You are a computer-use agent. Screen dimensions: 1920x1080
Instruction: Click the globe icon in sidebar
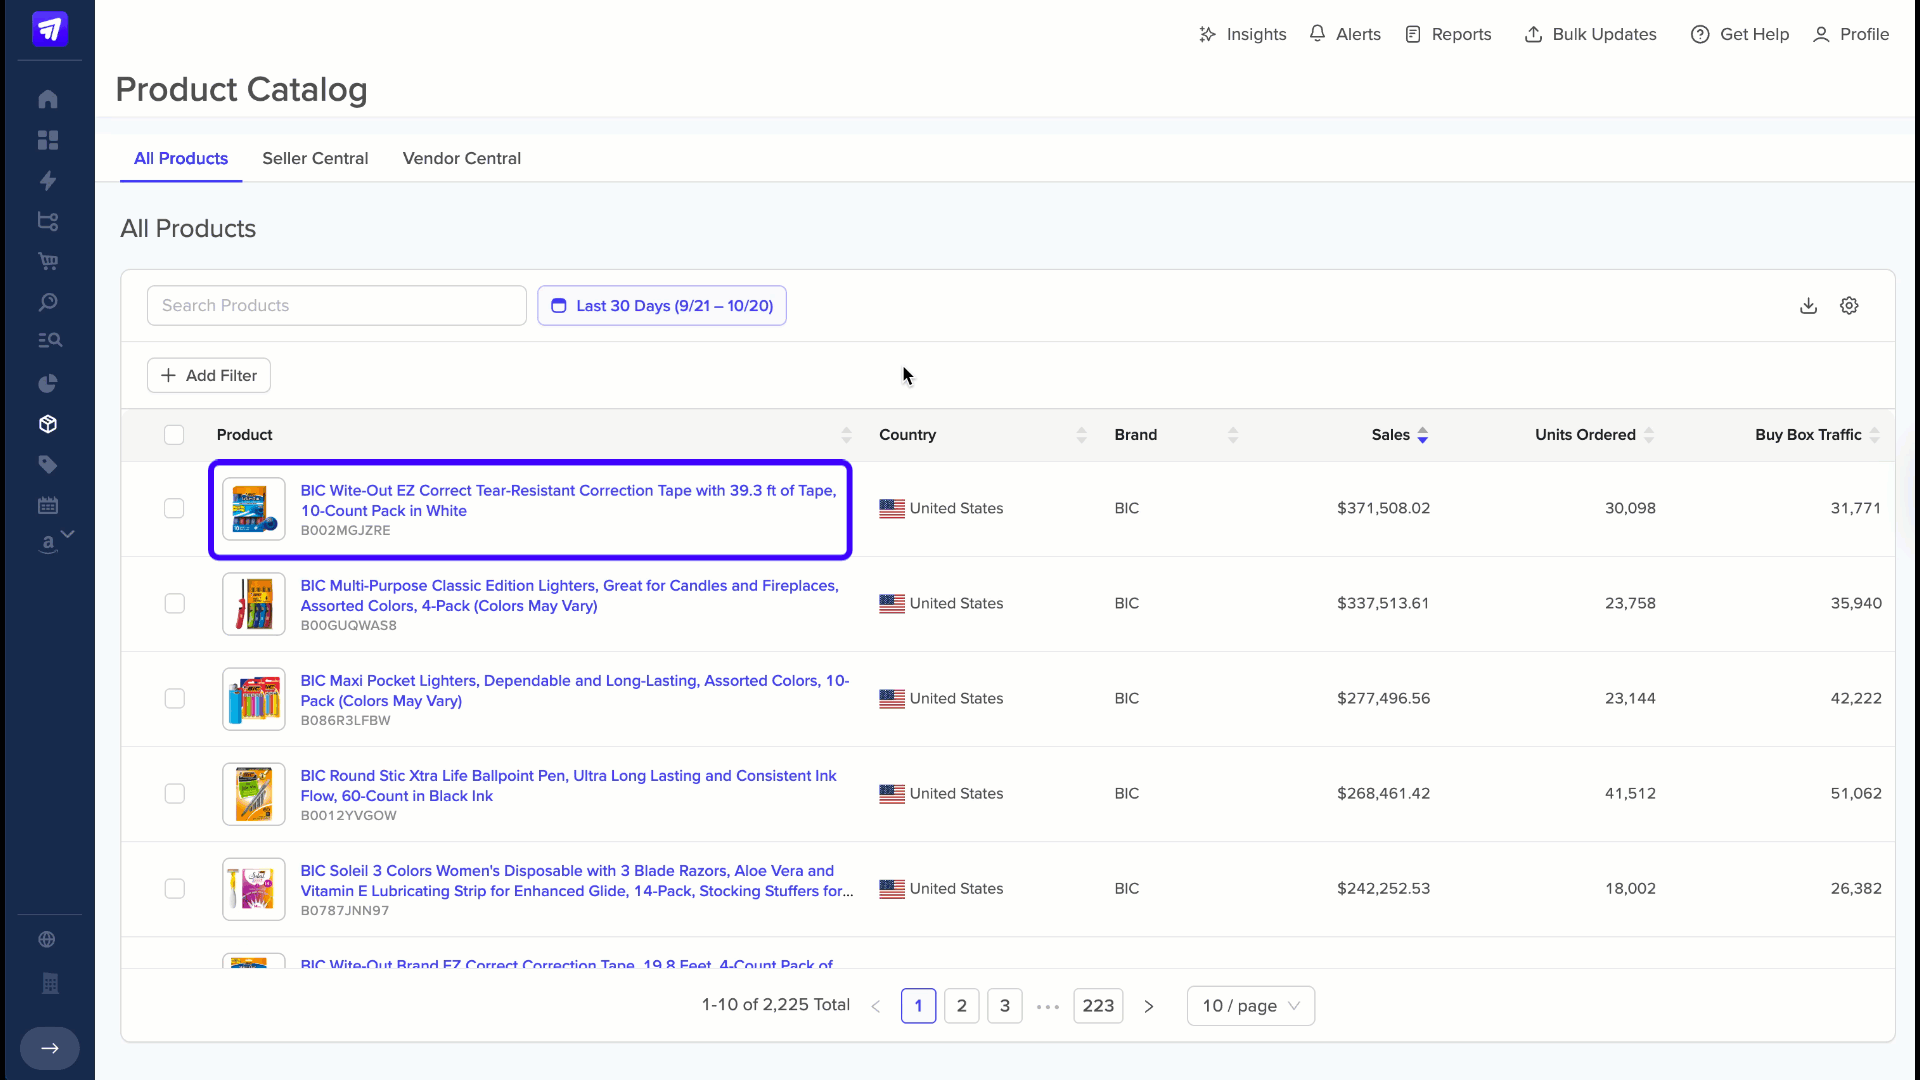click(47, 939)
